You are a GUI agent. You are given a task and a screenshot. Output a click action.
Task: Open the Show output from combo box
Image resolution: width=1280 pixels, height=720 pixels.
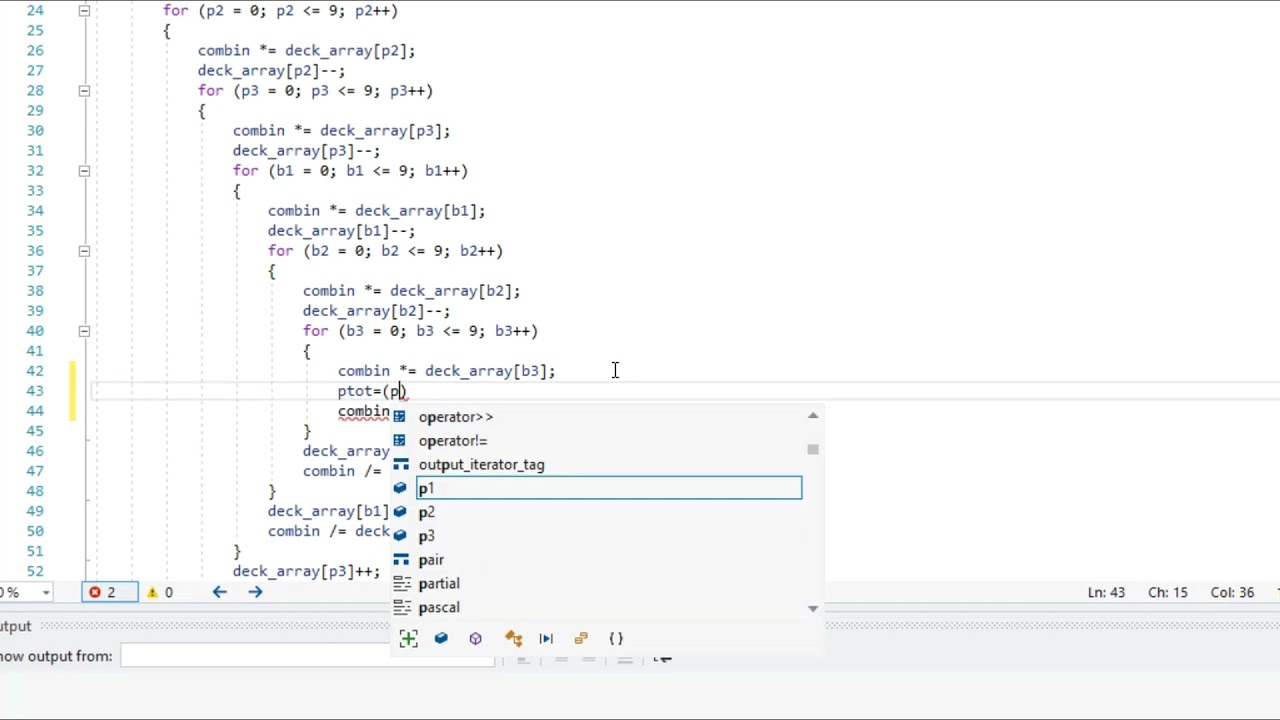(x=307, y=656)
